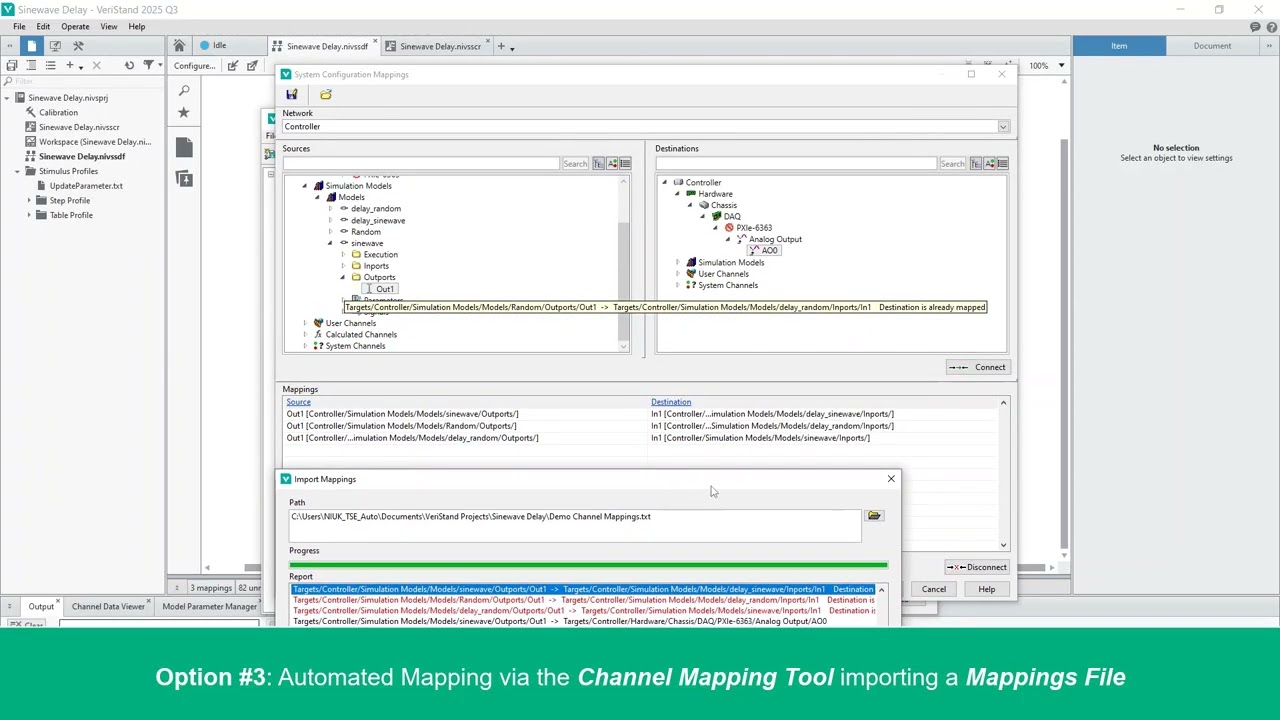
Task: Open the Network Controller dropdown
Action: (x=1003, y=127)
